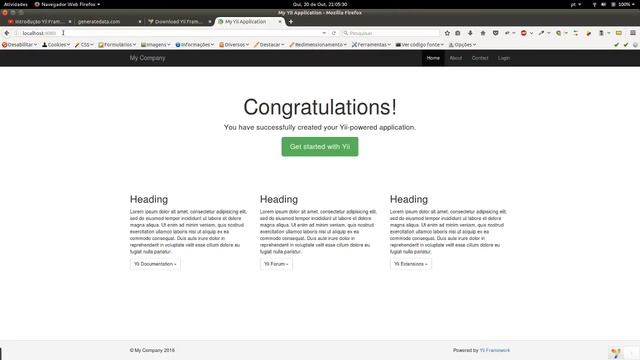This screenshot has width=640, height=360.
Task: Click the red Adblock stop icon
Action: tap(524, 33)
